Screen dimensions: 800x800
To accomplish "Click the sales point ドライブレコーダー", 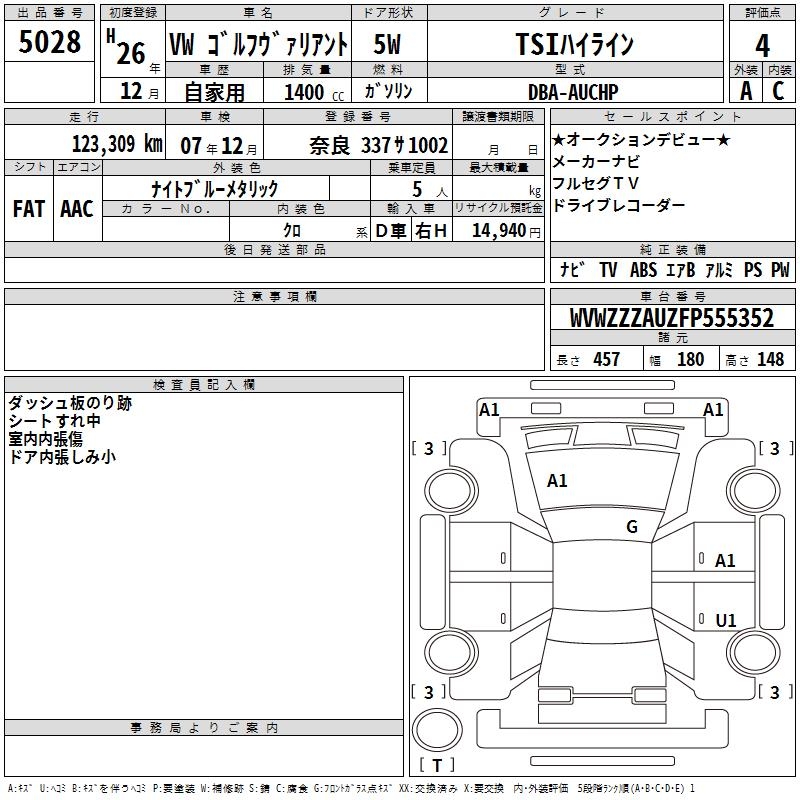I will [618, 205].
